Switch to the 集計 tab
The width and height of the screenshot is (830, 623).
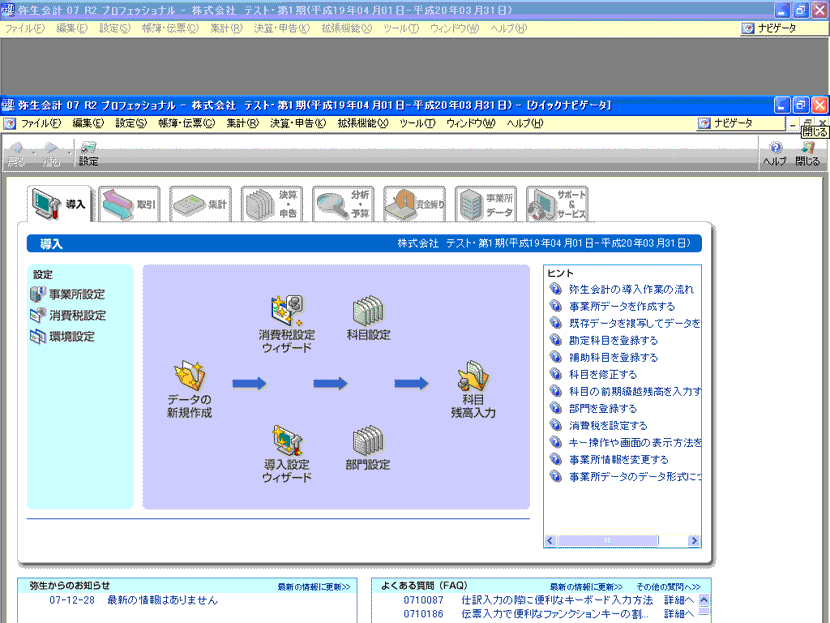pos(200,204)
